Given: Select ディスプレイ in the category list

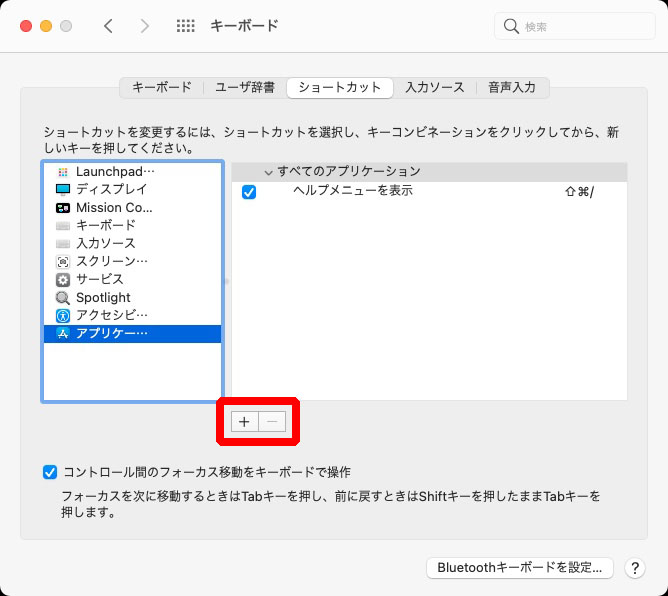Looking at the screenshot, I should coord(132,189).
